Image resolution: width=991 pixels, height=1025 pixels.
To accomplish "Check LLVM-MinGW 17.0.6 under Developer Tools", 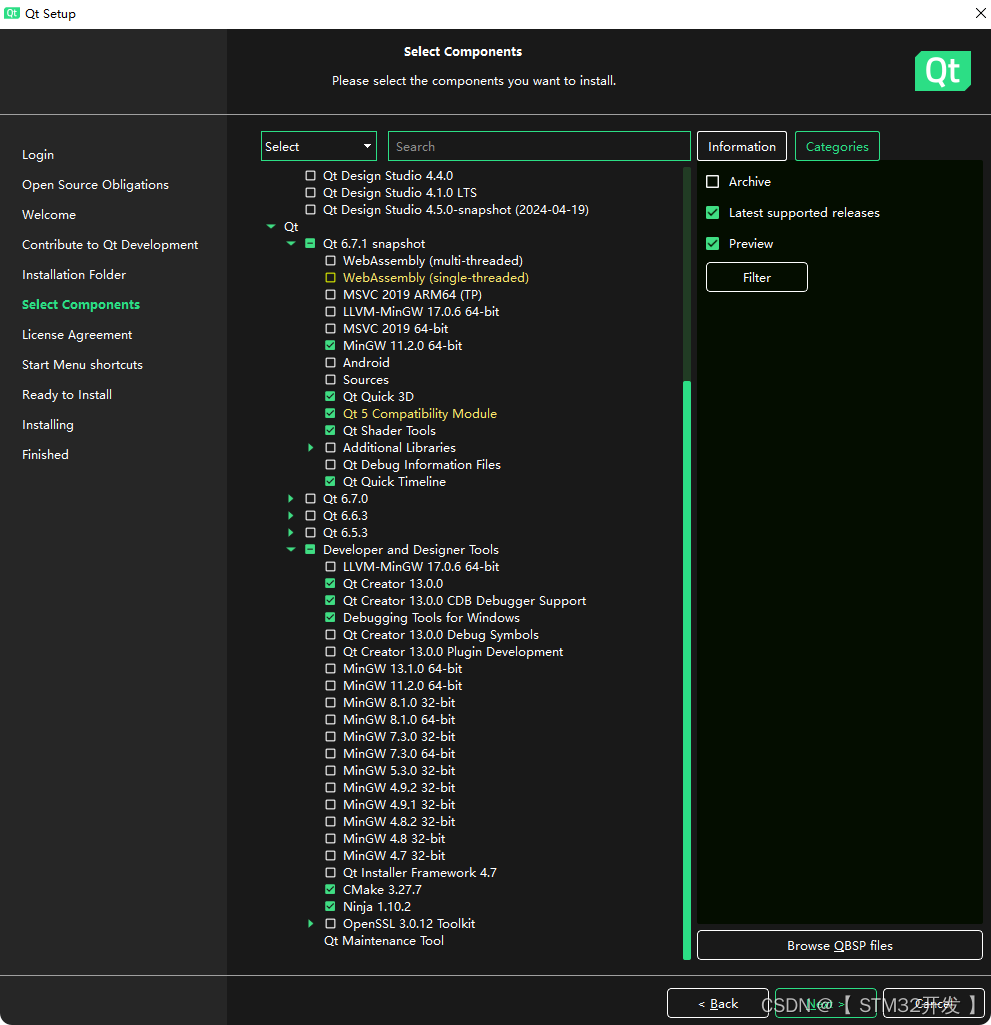I will (330, 567).
